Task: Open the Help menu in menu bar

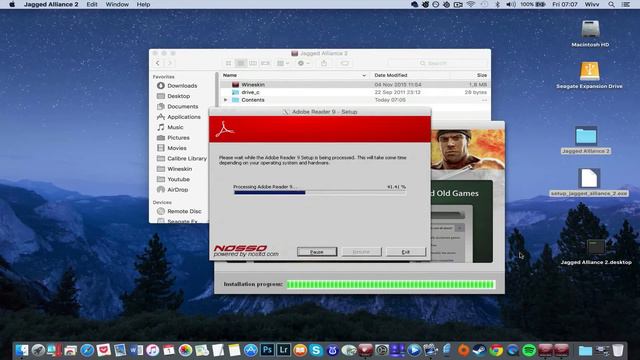Action: [x=143, y=4]
